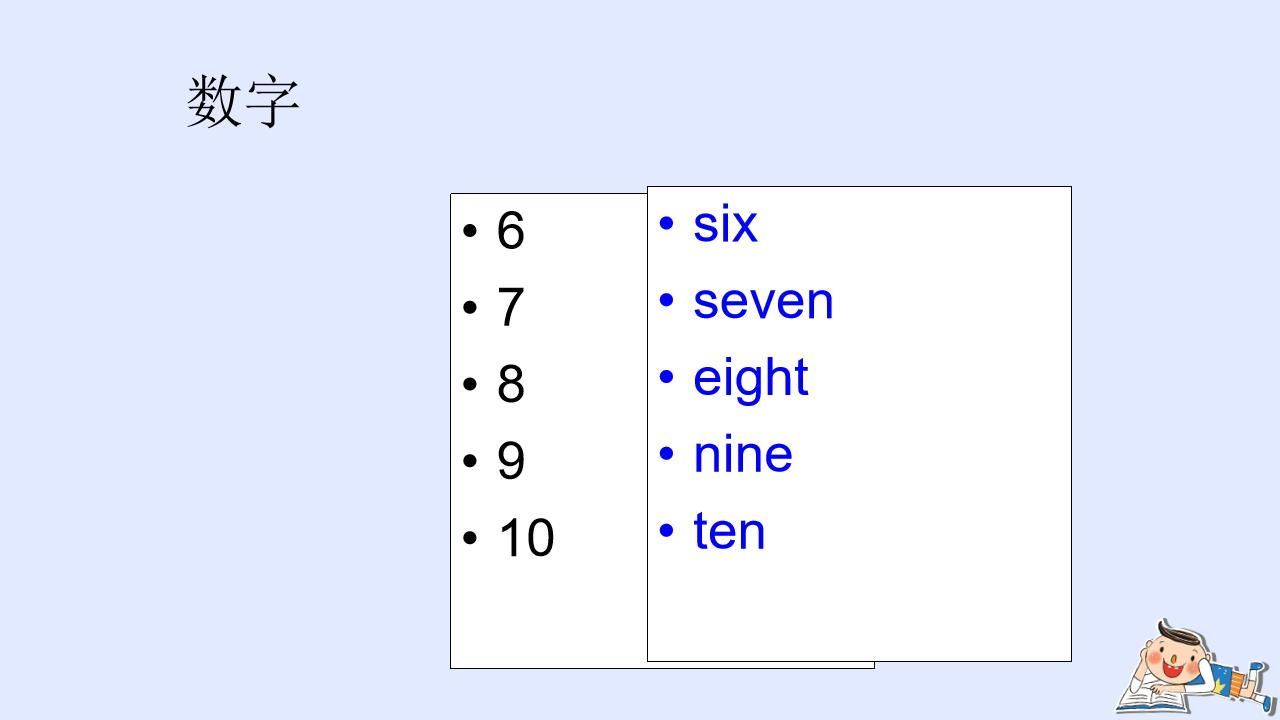Click the blue word ten
The width and height of the screenshot is (1280, 720).
point(729,531)
